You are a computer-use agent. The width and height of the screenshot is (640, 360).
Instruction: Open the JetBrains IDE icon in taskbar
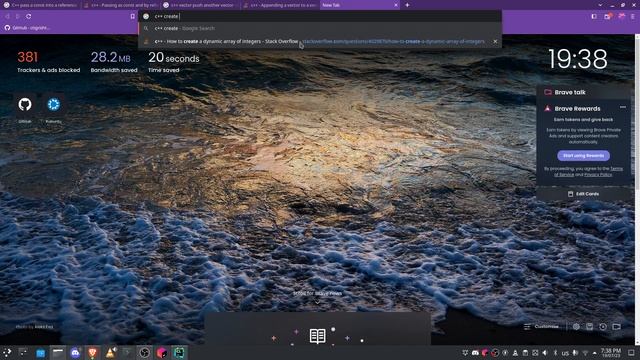(x=162, y=352)
